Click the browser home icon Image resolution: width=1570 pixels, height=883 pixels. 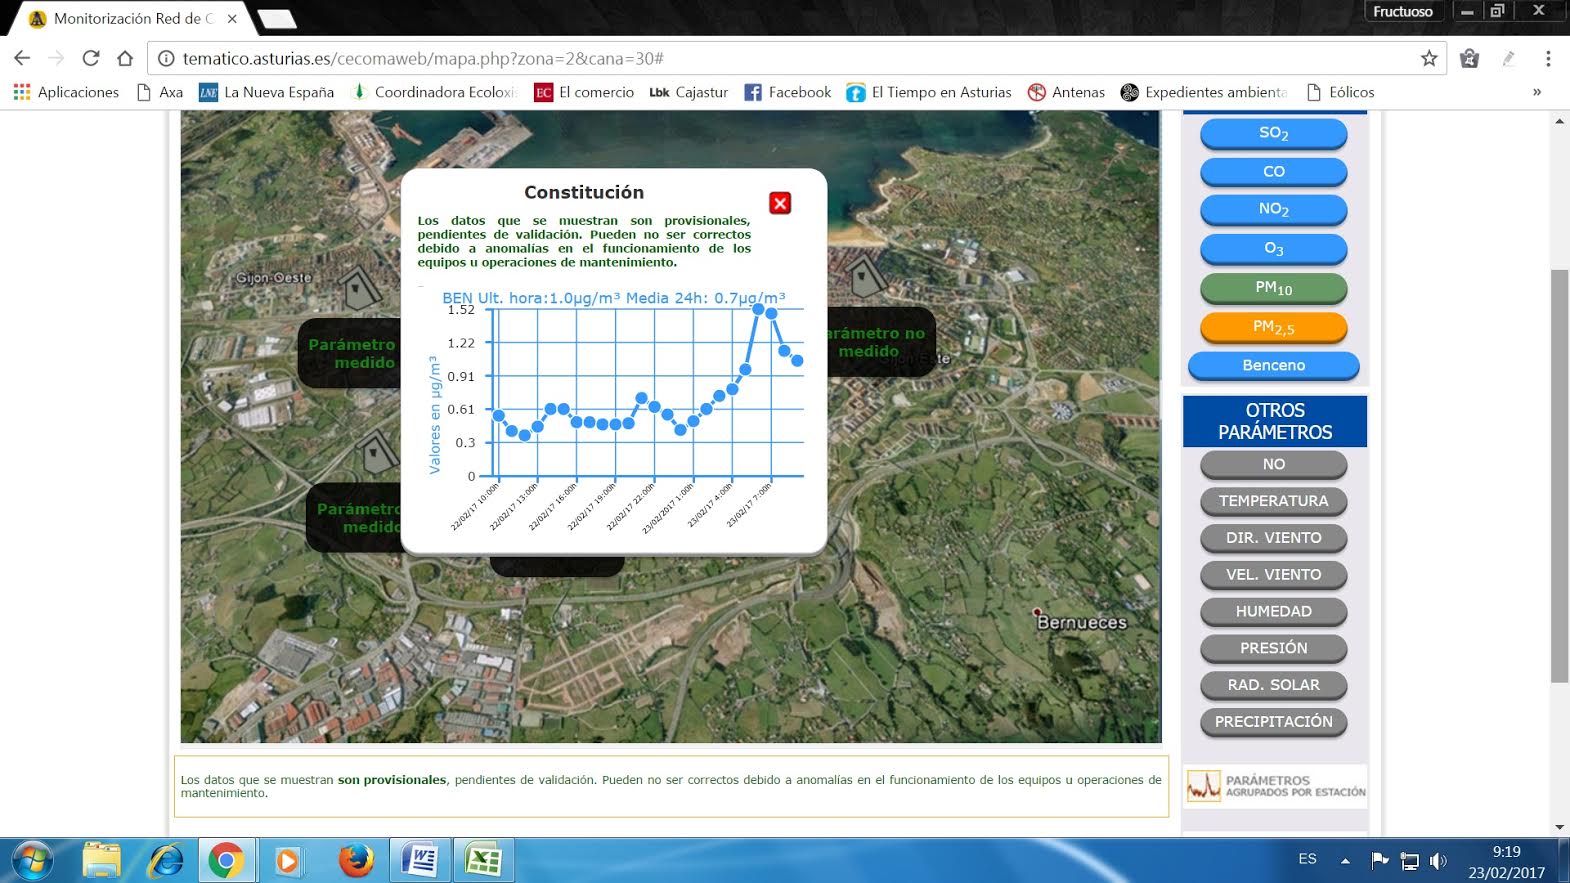pyautogui.click(x=125, y=58)
